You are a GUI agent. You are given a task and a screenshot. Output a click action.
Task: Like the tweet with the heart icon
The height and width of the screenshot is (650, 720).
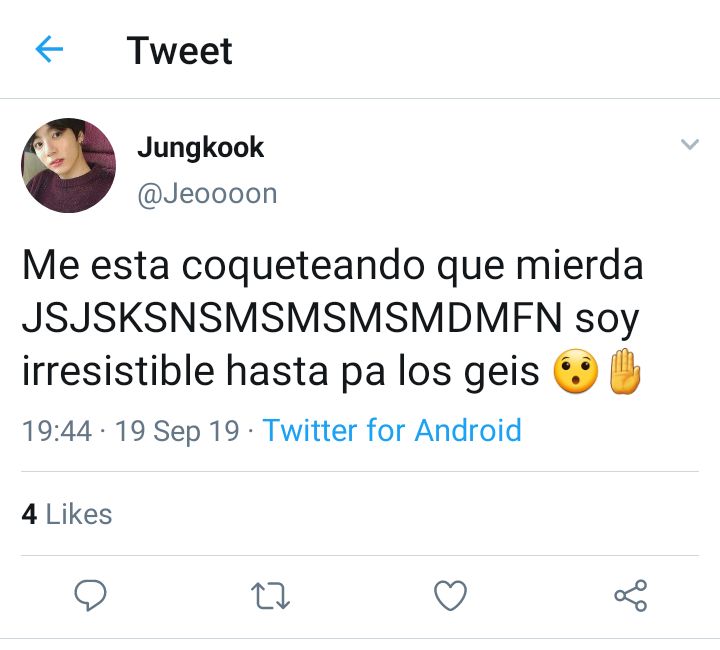click(x=450, y=595)
